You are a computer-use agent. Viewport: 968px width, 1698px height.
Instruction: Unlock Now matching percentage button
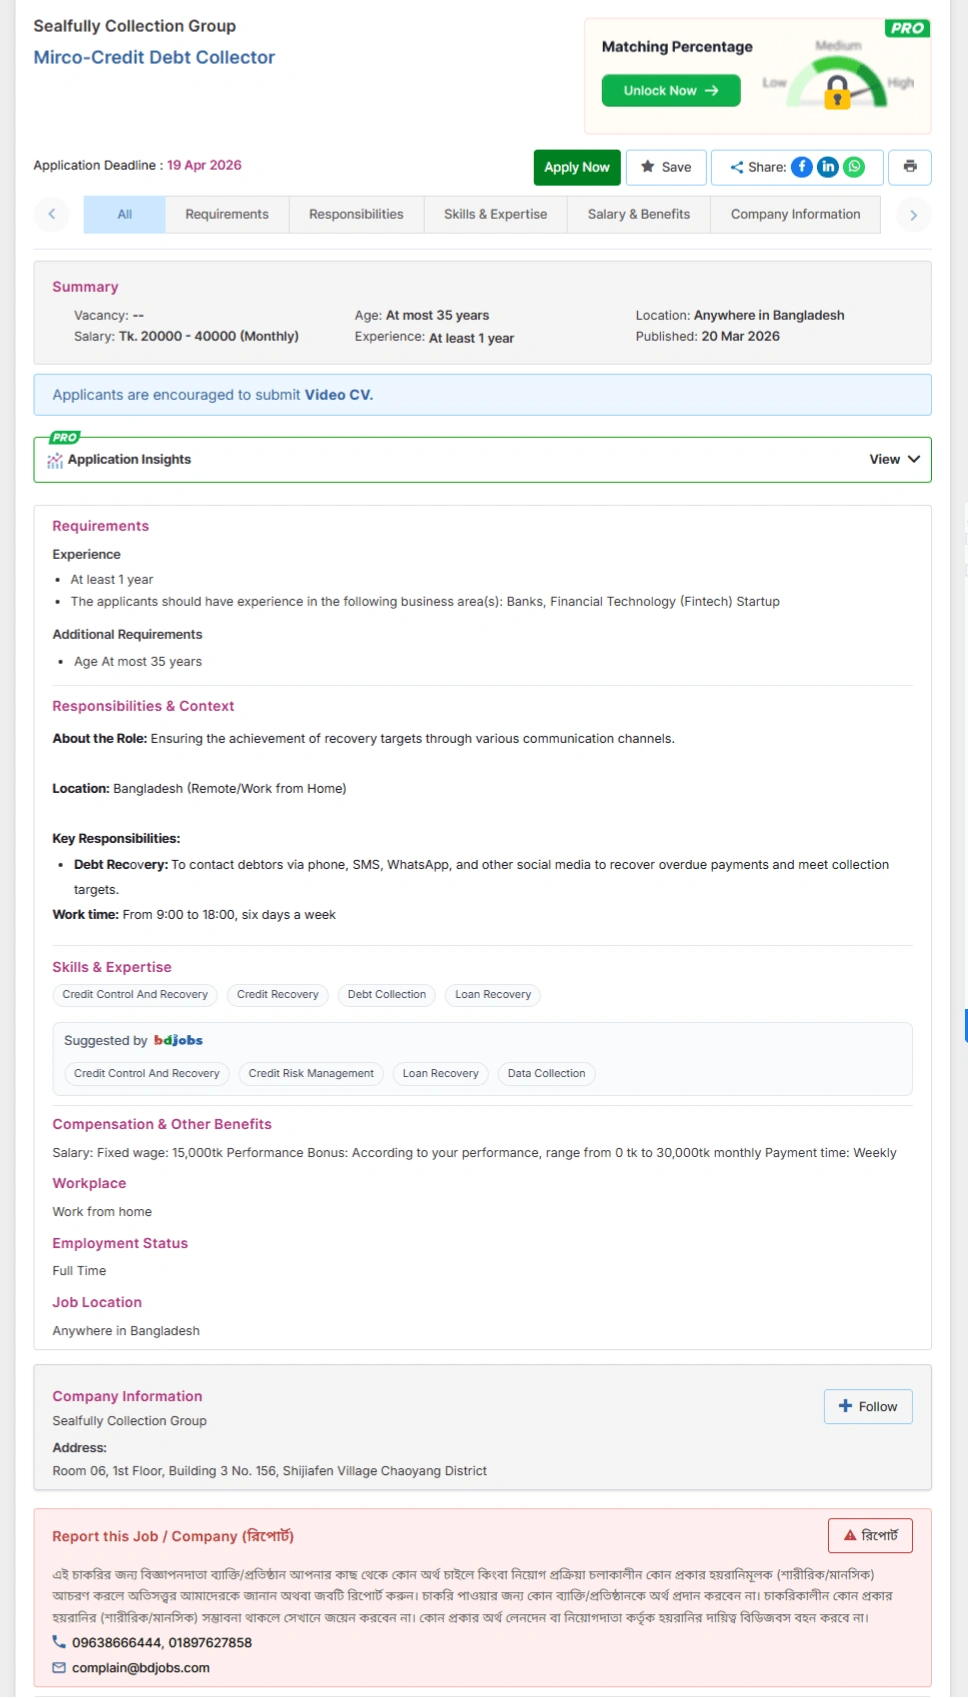click(671, 90)
